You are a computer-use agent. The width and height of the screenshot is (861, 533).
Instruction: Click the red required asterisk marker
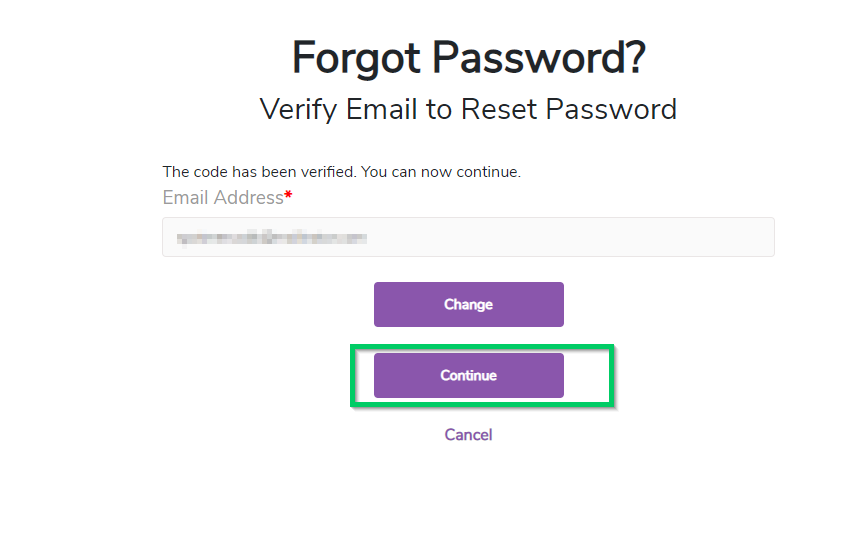tap(288, 197)
